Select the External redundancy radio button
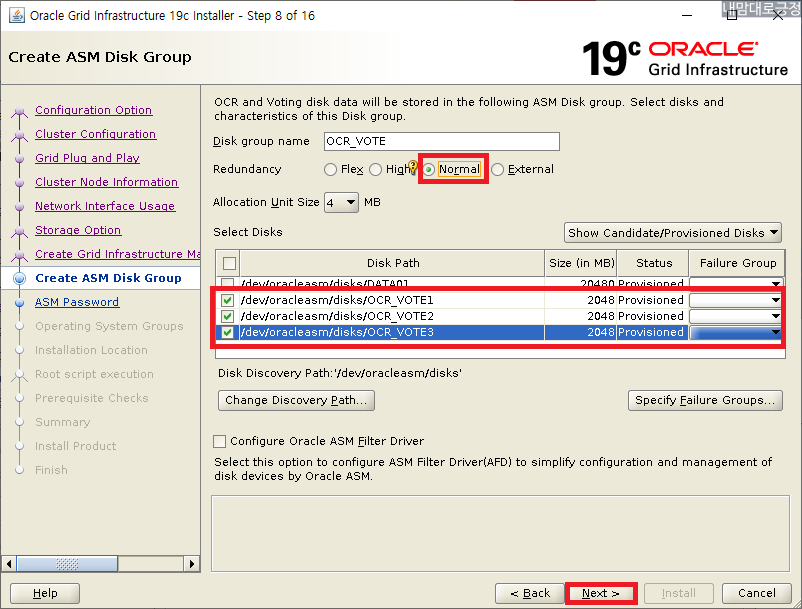This screenshot has height=609, width=802. (497, 169)
